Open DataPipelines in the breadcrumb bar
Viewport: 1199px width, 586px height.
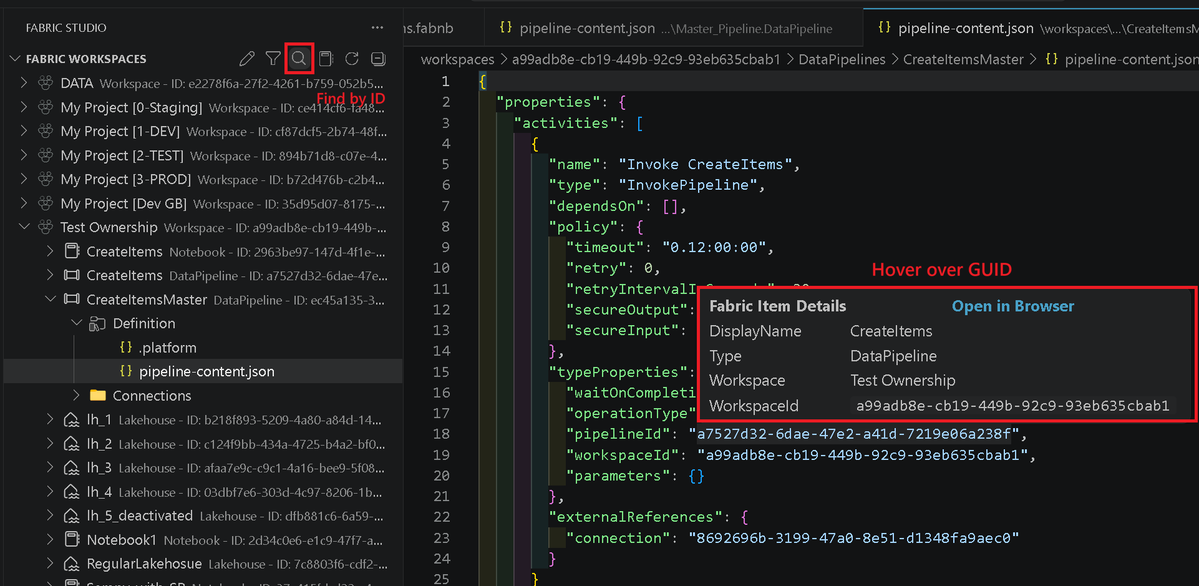[842, 59]
